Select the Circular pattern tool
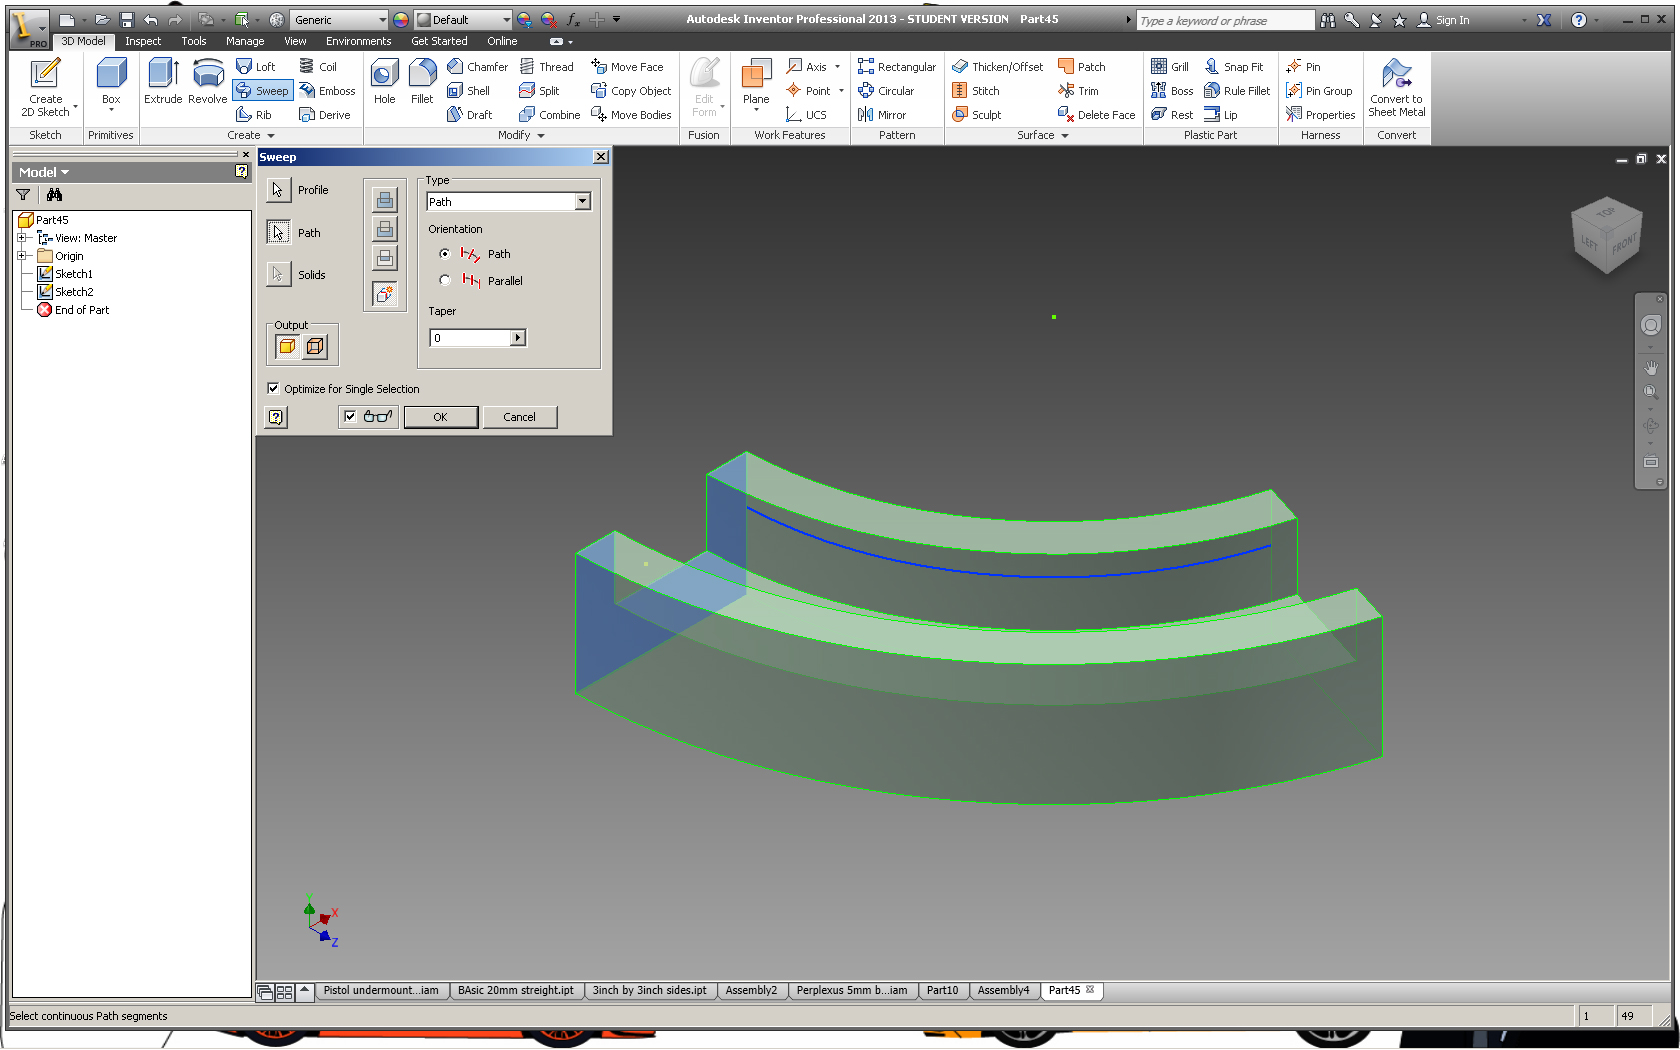The height and width of the screenshot is (1050, 1680). [886, 91]
